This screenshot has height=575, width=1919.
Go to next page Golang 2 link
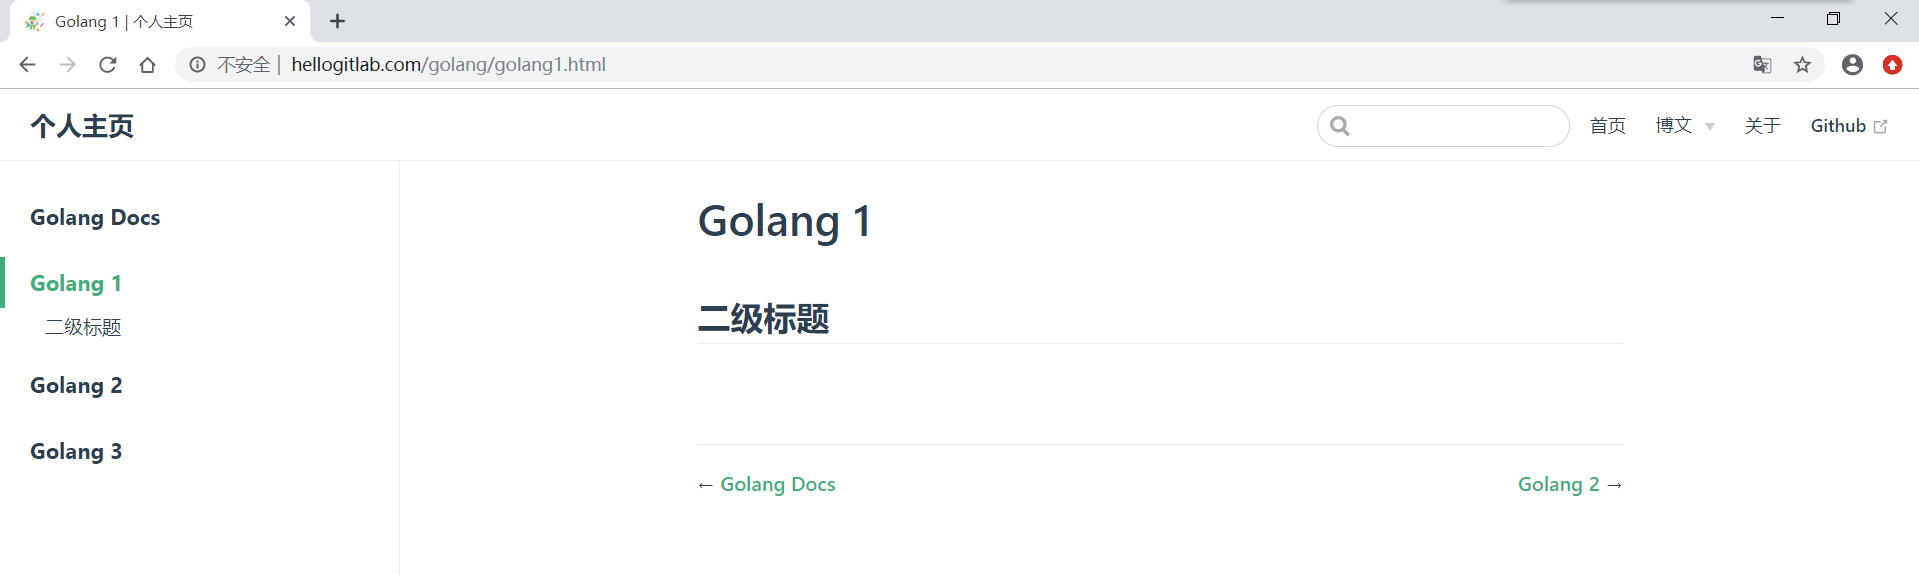[x=1570, y=484]
